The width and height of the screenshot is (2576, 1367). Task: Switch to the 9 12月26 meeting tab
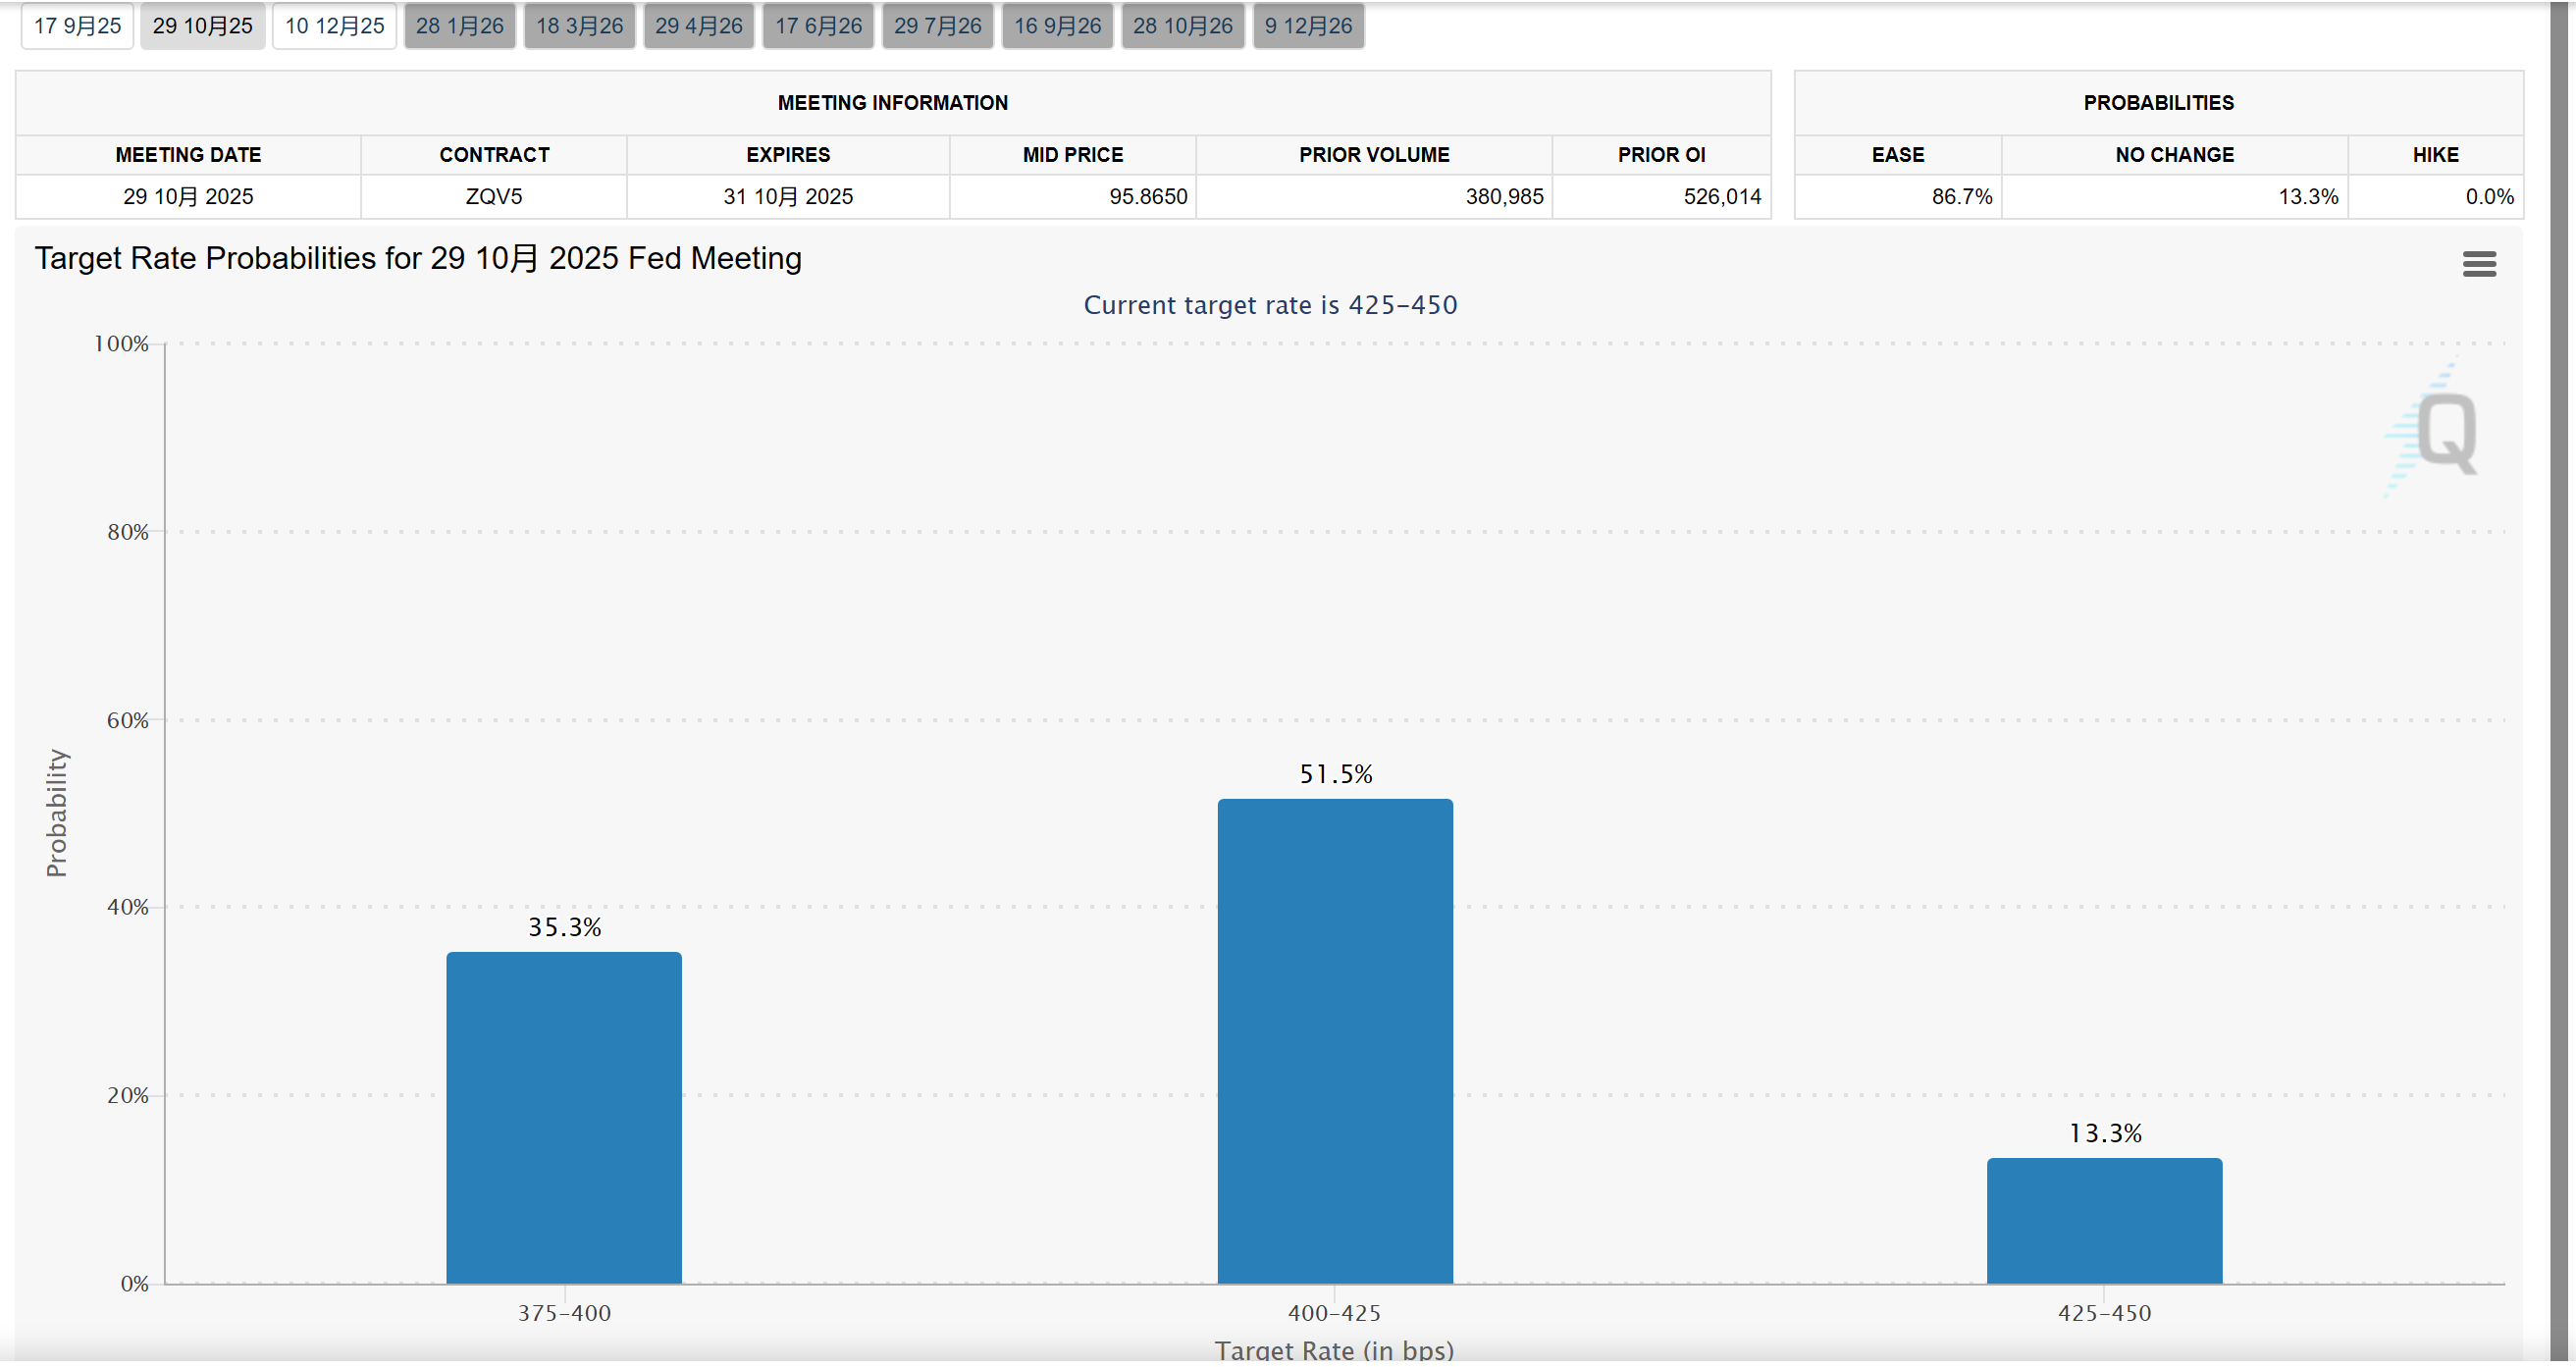1308,26
